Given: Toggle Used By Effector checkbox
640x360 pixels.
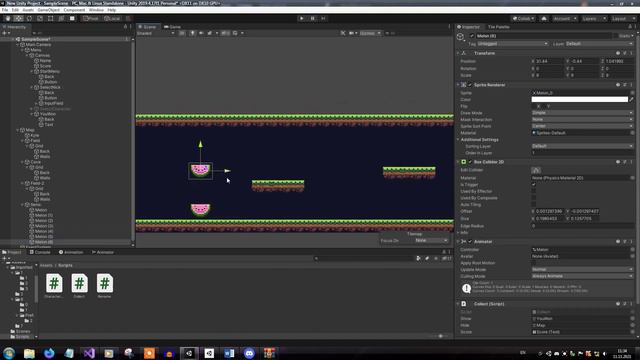Looking at the screenshot, I should (534, 191).
